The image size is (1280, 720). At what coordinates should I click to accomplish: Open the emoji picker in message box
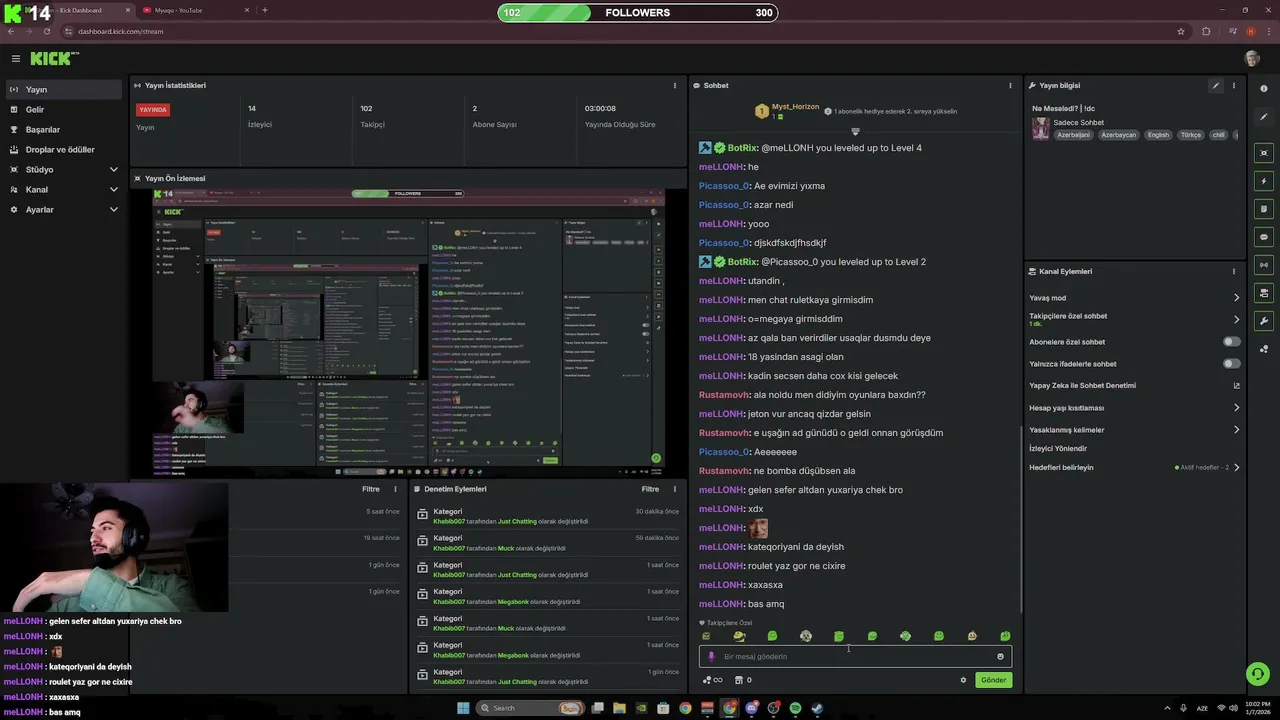1000,657
